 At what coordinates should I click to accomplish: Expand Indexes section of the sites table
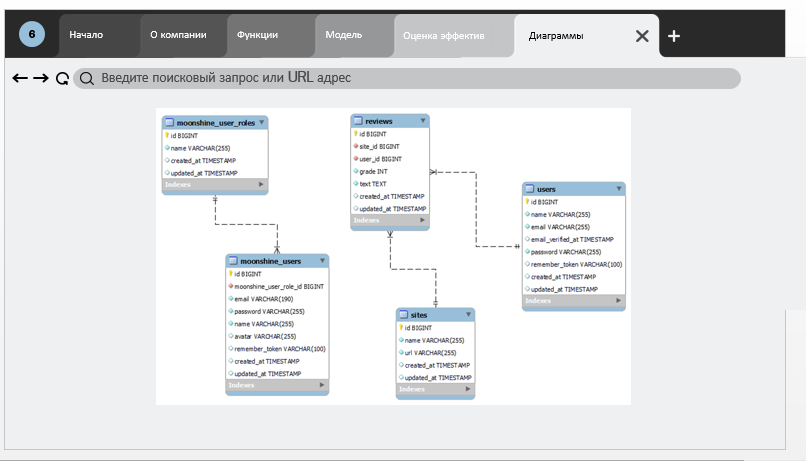(x=469, y=389)
